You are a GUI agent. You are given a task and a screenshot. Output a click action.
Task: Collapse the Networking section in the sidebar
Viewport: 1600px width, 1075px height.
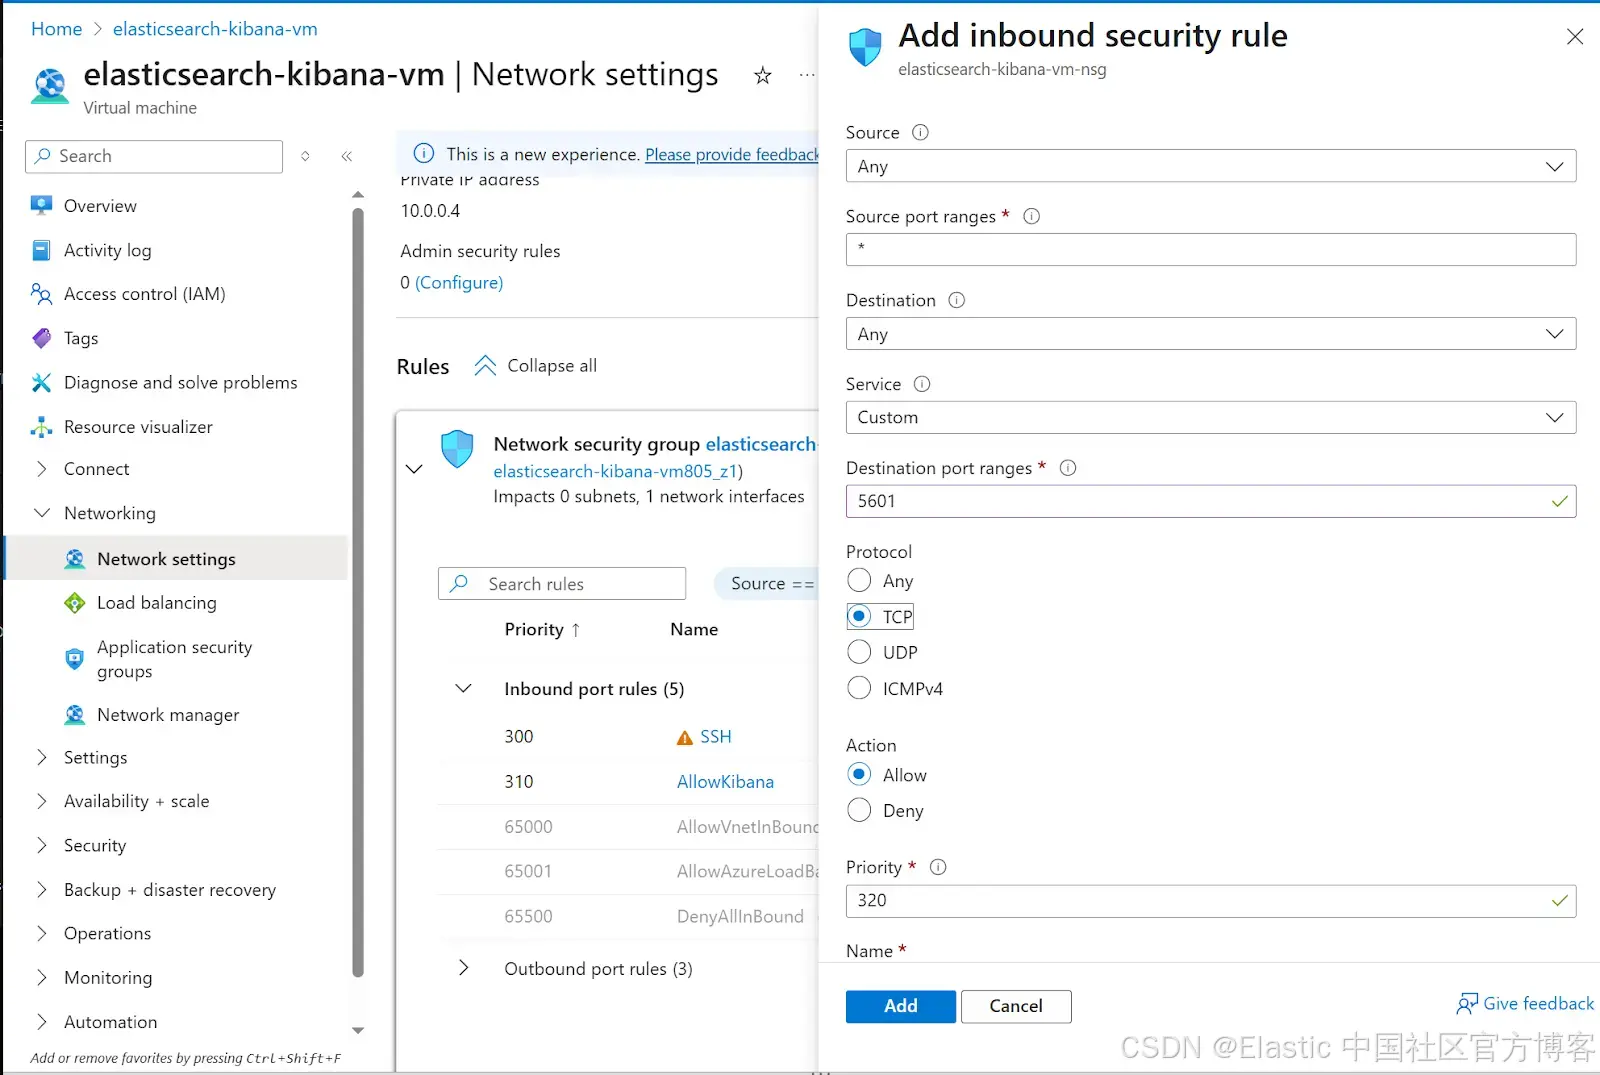(41, 513)
